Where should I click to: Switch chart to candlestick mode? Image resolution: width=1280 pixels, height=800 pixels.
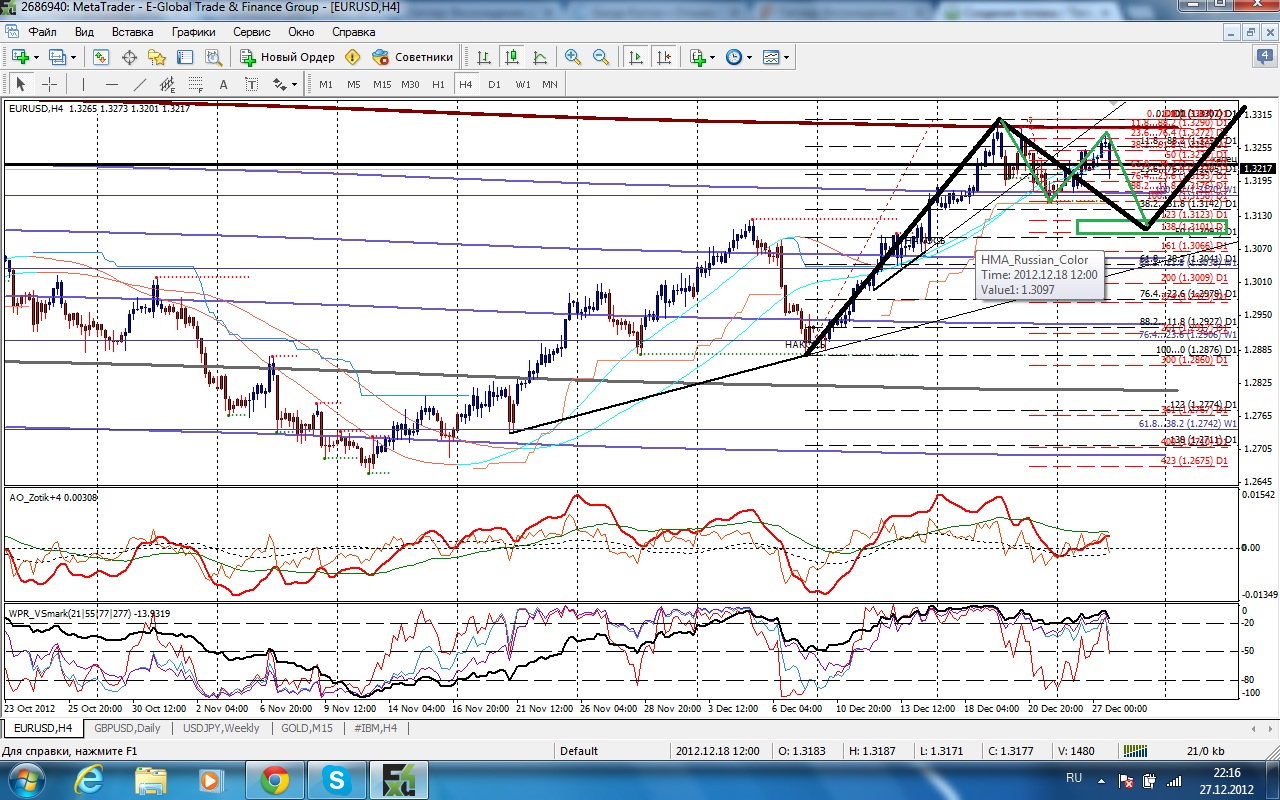[x=512, y=58]
